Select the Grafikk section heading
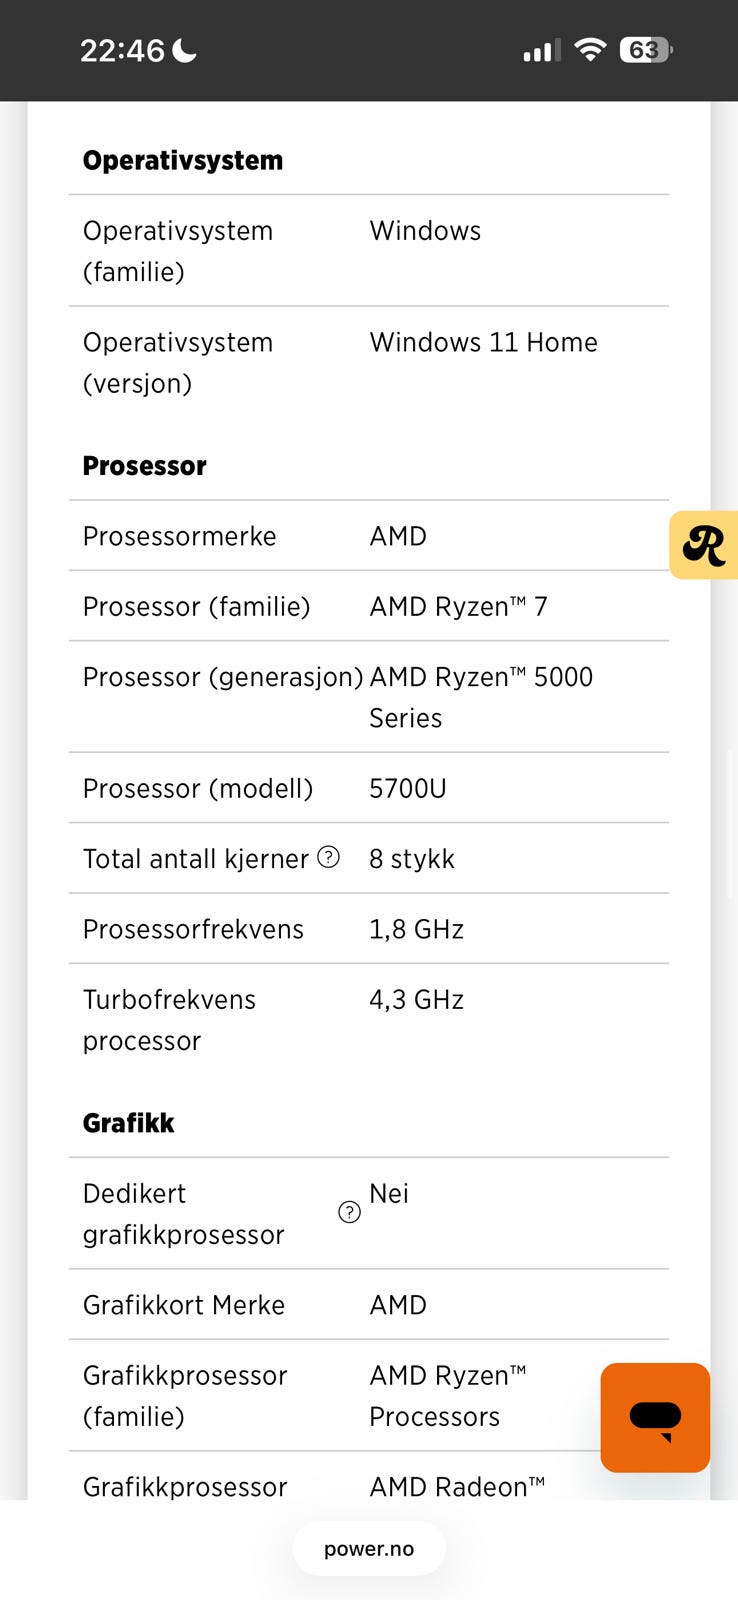The image size is (738, 1600). click(x=129, y=1123)
